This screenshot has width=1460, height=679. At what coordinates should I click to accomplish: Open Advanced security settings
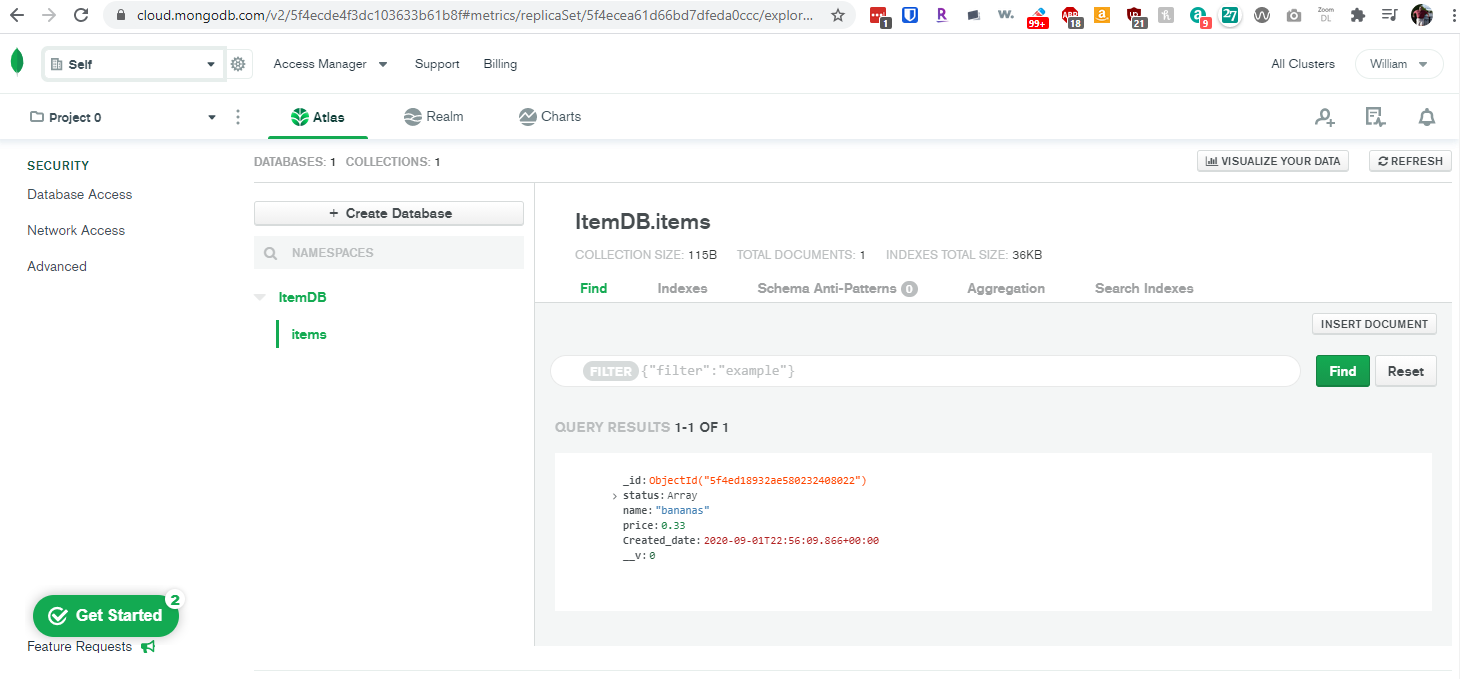(x=57, y=266)
